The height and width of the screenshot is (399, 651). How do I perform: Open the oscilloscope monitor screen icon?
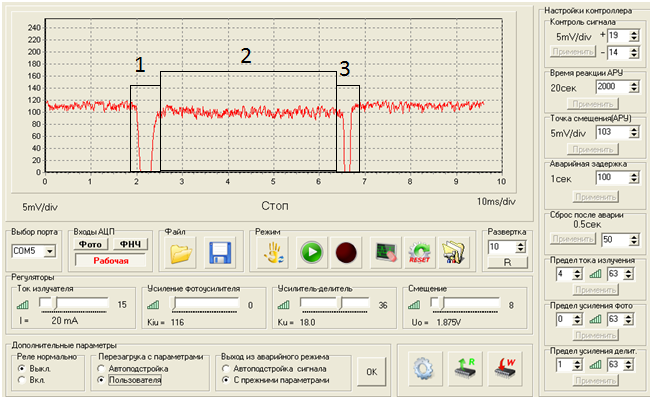tap(385, 253)
